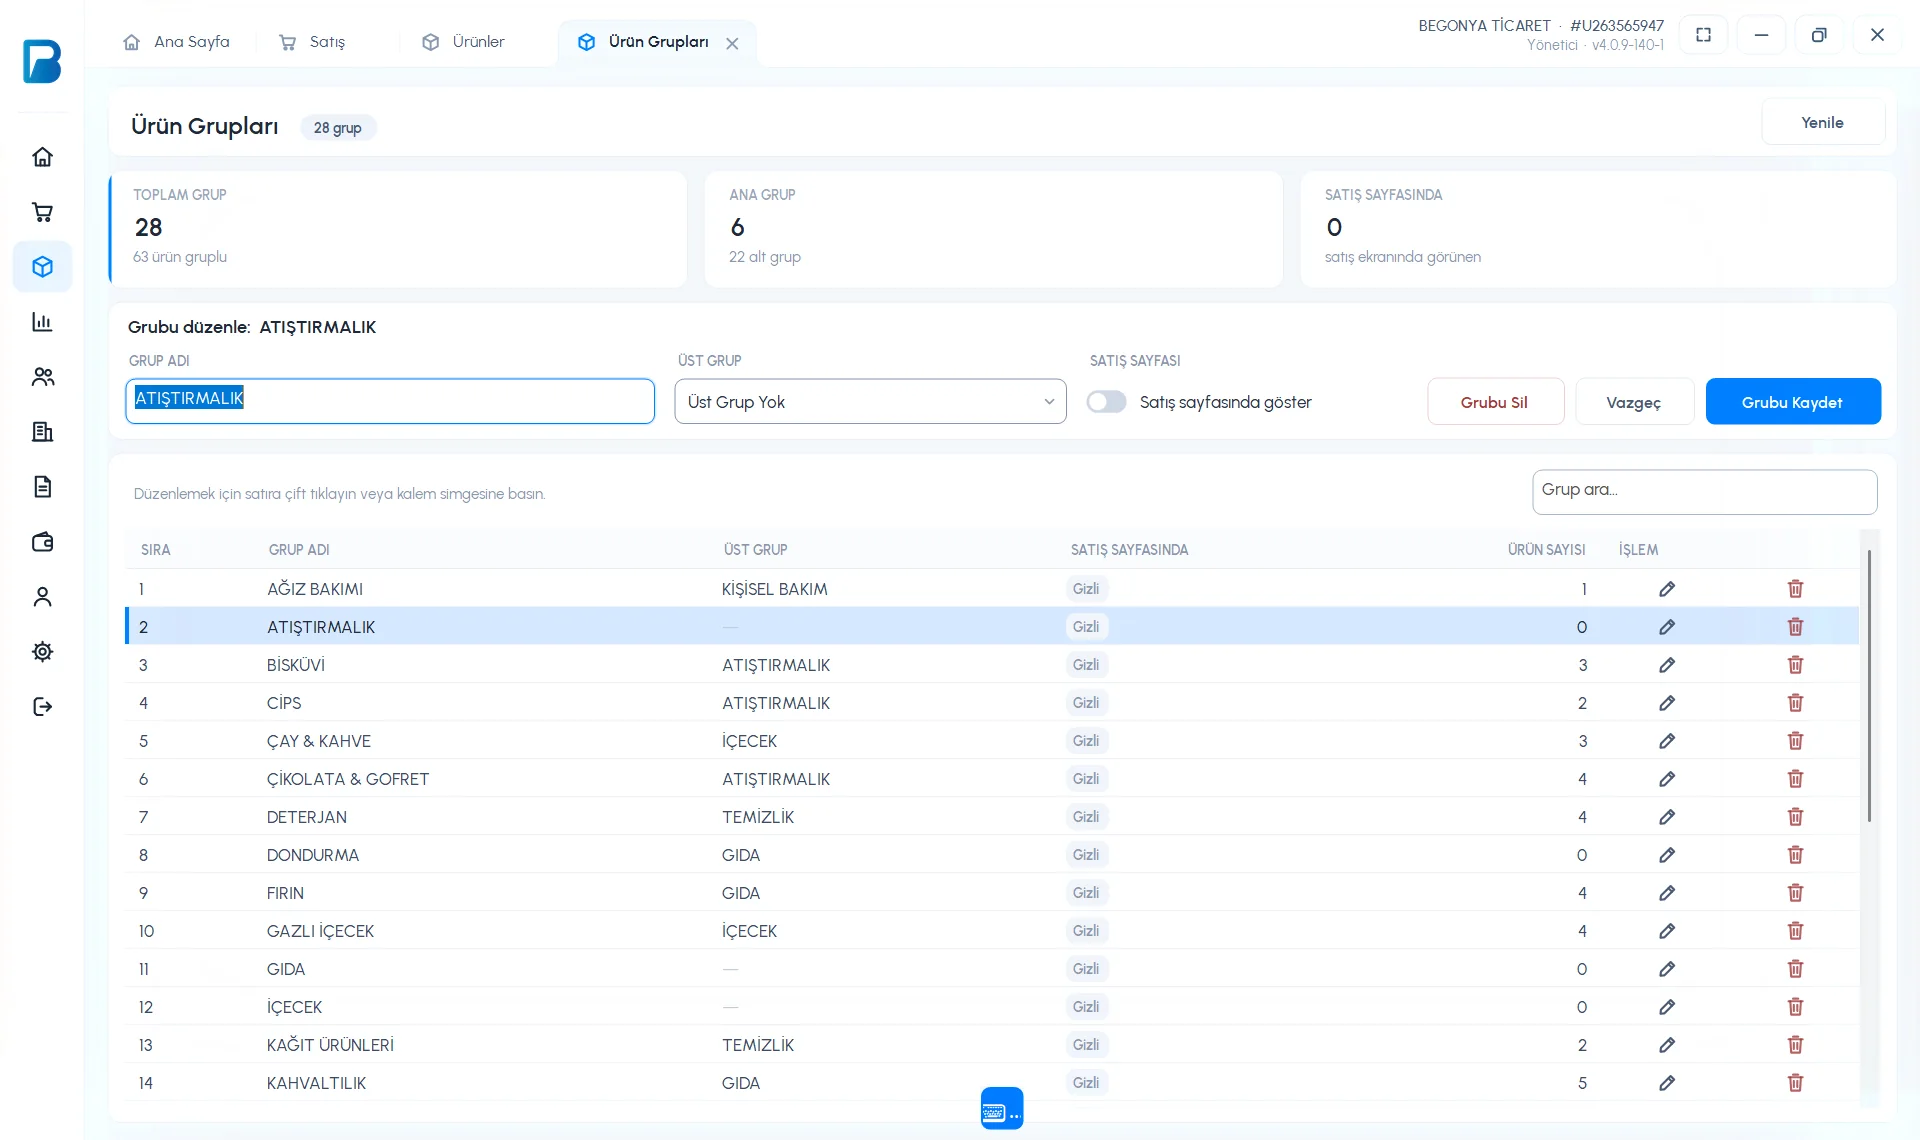Select the ÇİKOLATA & GOFRET row
Screen dimensions: 1920x1140
[x=992, y=779]
